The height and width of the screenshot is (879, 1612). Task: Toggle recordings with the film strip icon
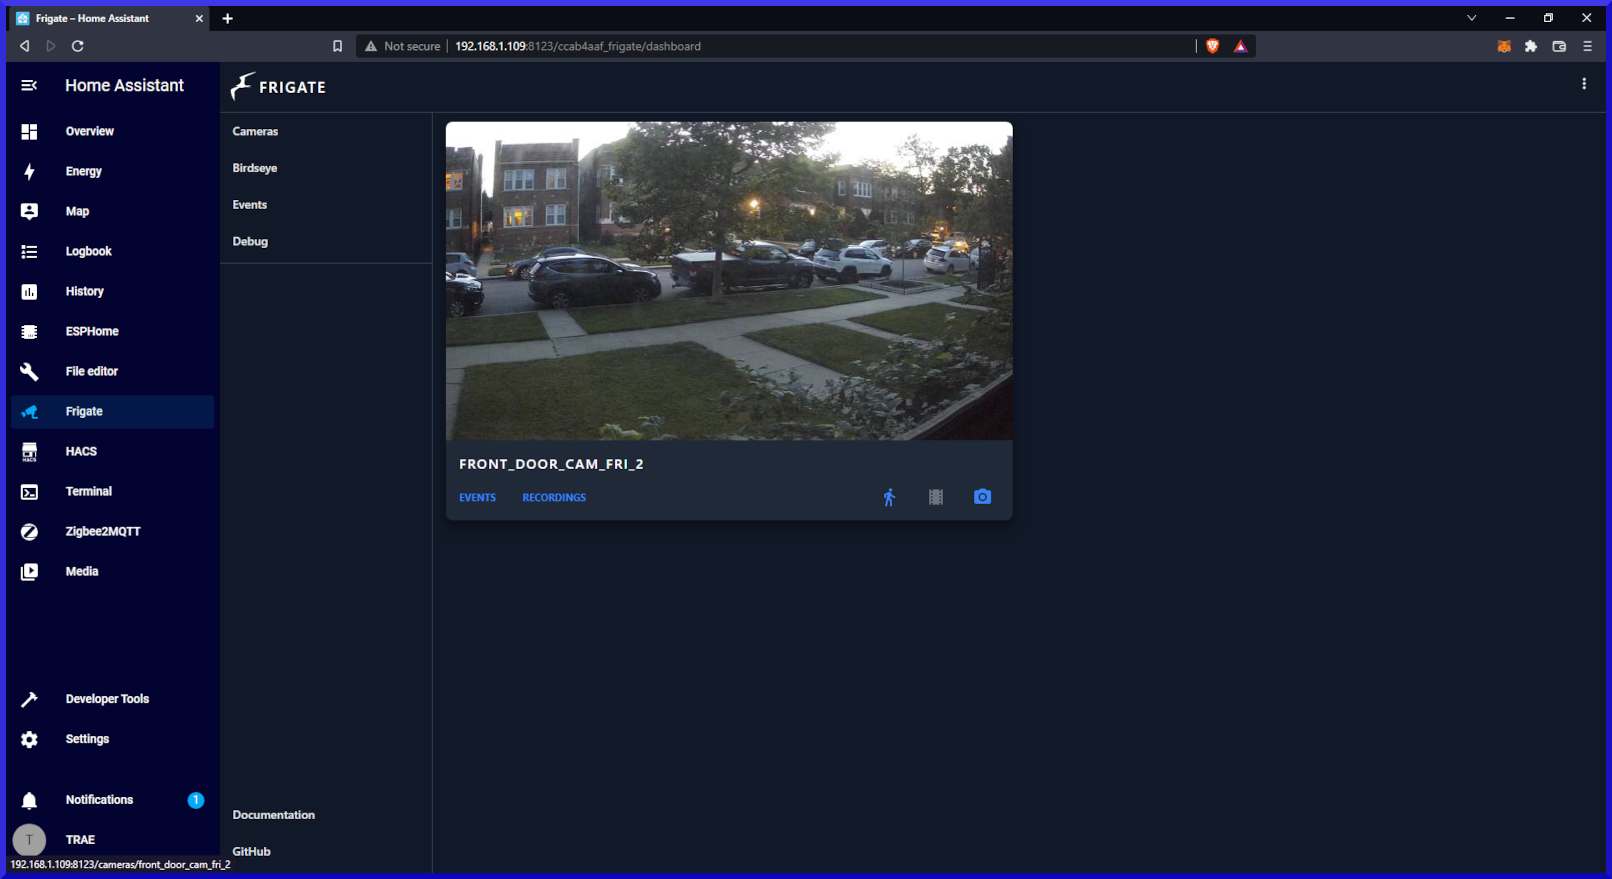click(936, 497)
